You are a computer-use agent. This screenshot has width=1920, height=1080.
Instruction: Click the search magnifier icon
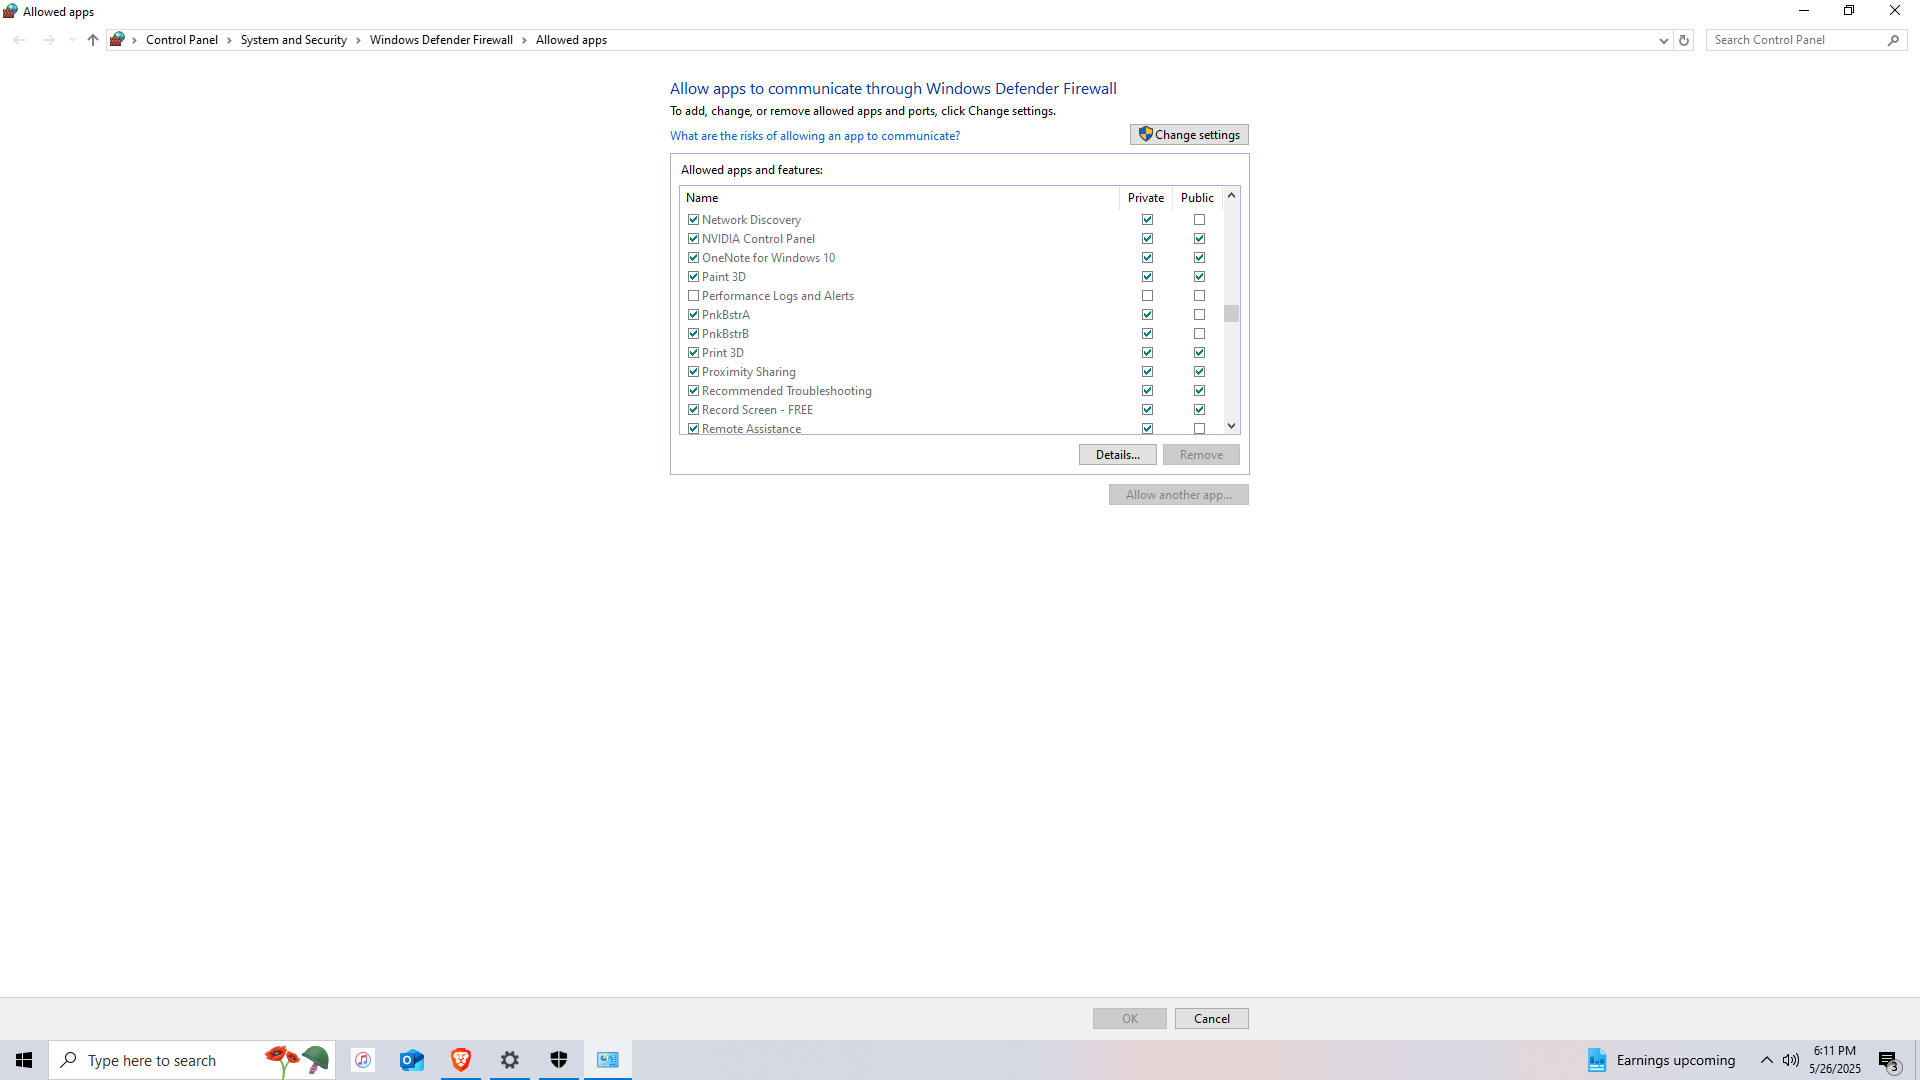[1893, 40]
